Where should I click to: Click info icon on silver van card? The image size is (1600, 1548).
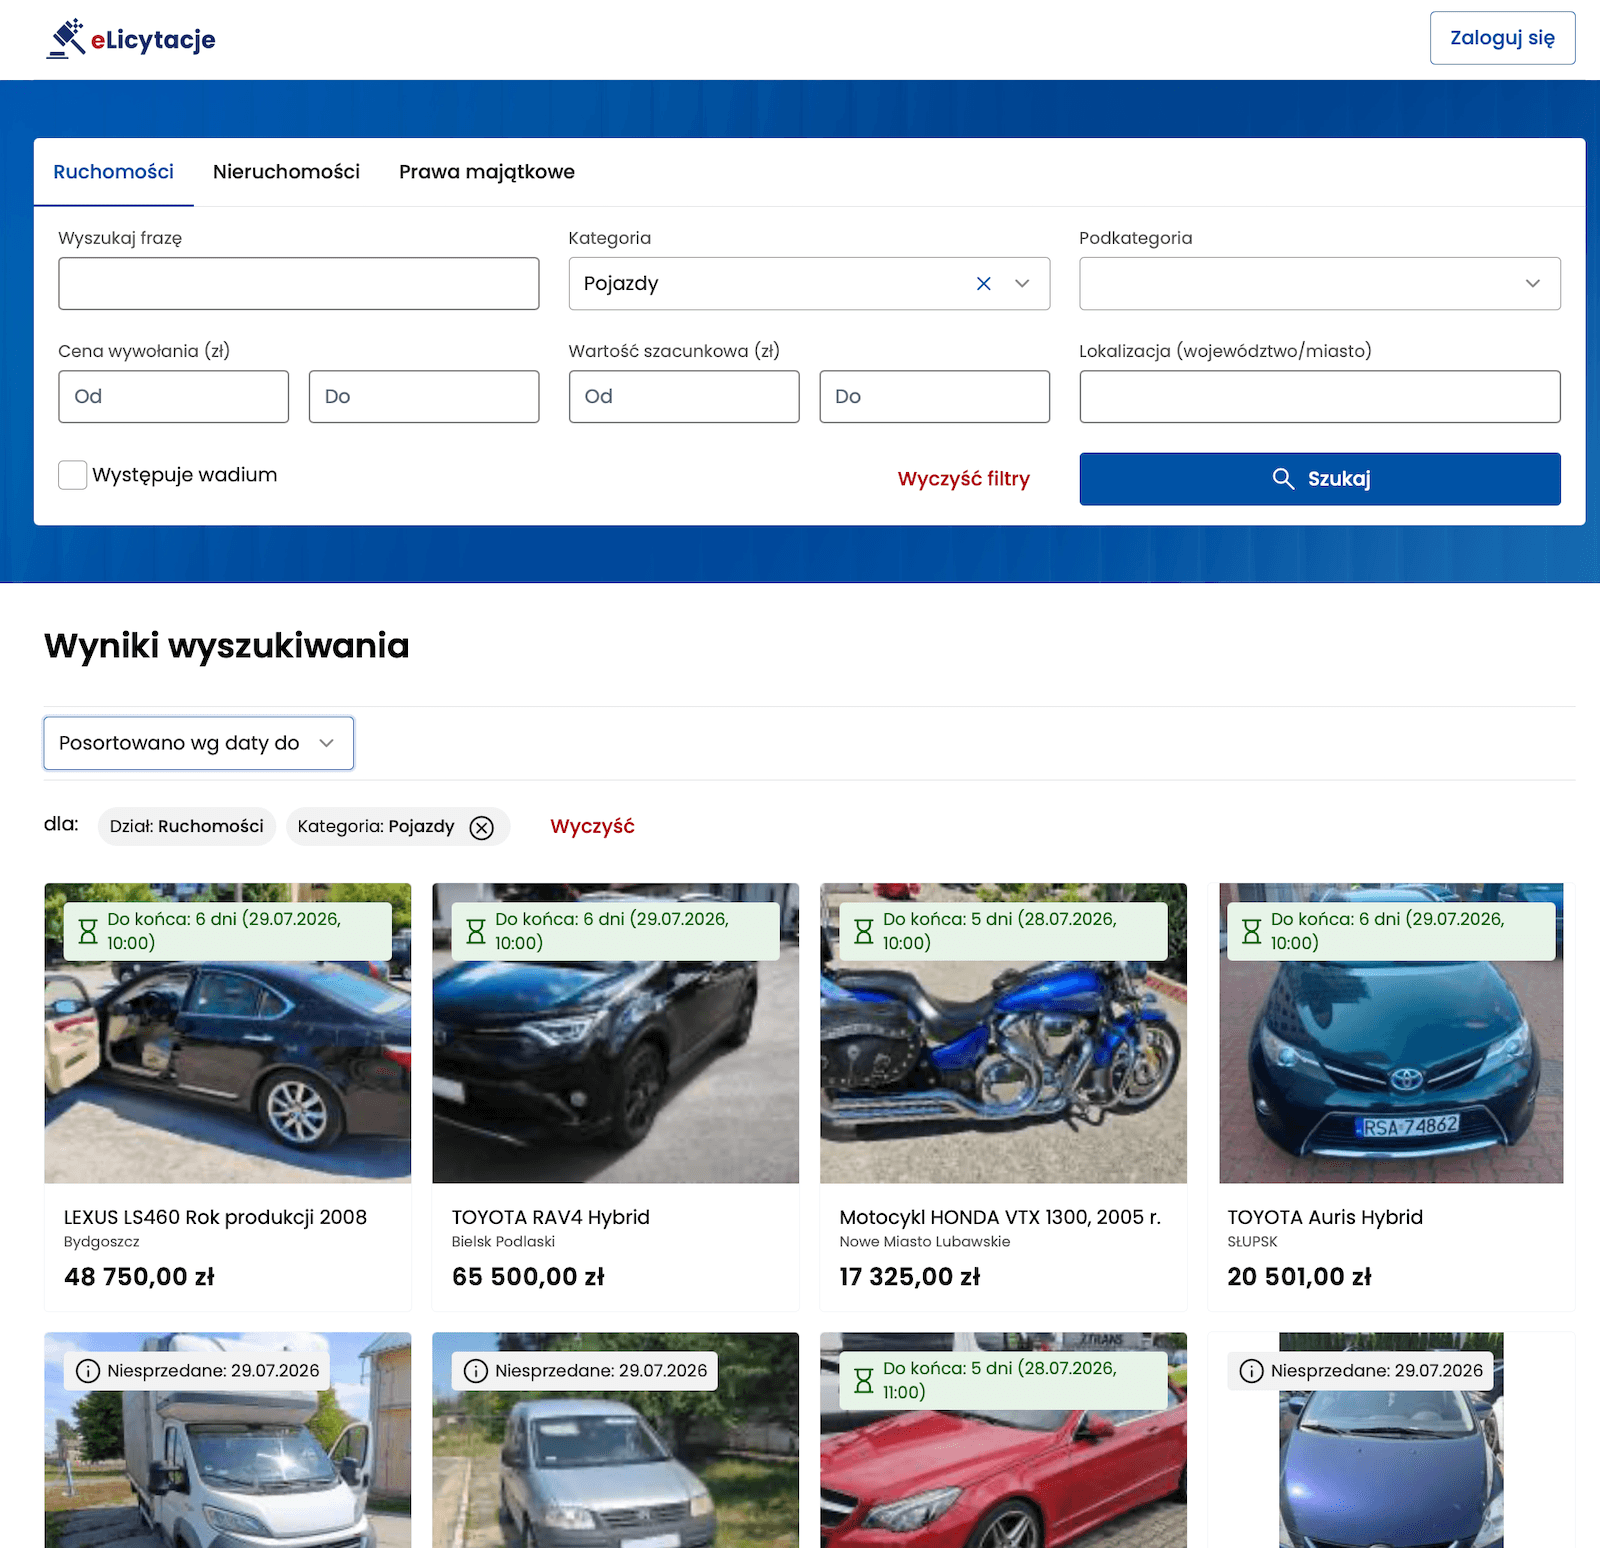pyautogui.click(x=476, y=1371)
